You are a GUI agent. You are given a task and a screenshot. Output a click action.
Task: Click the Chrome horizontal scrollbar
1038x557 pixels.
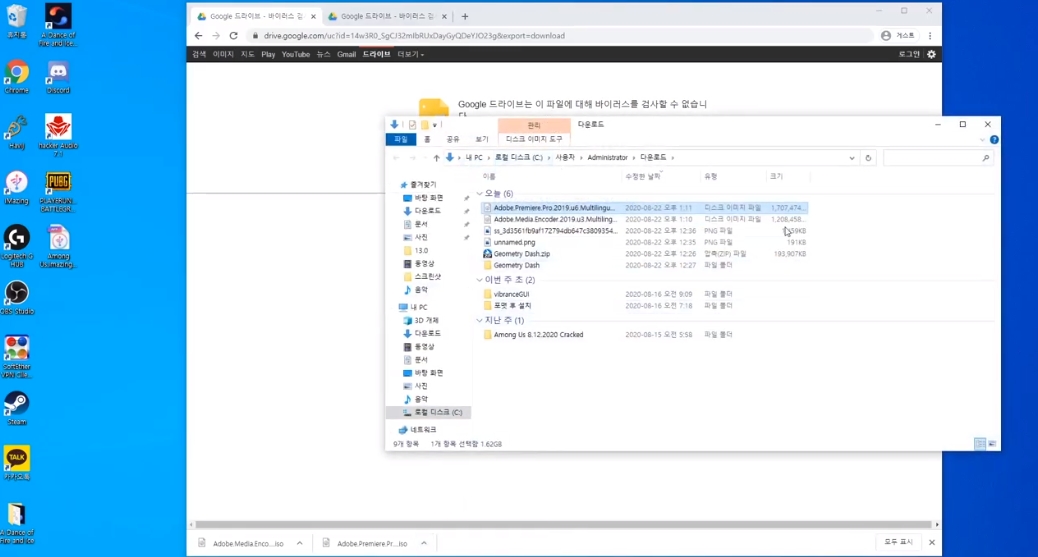click(x=561, y=525)
